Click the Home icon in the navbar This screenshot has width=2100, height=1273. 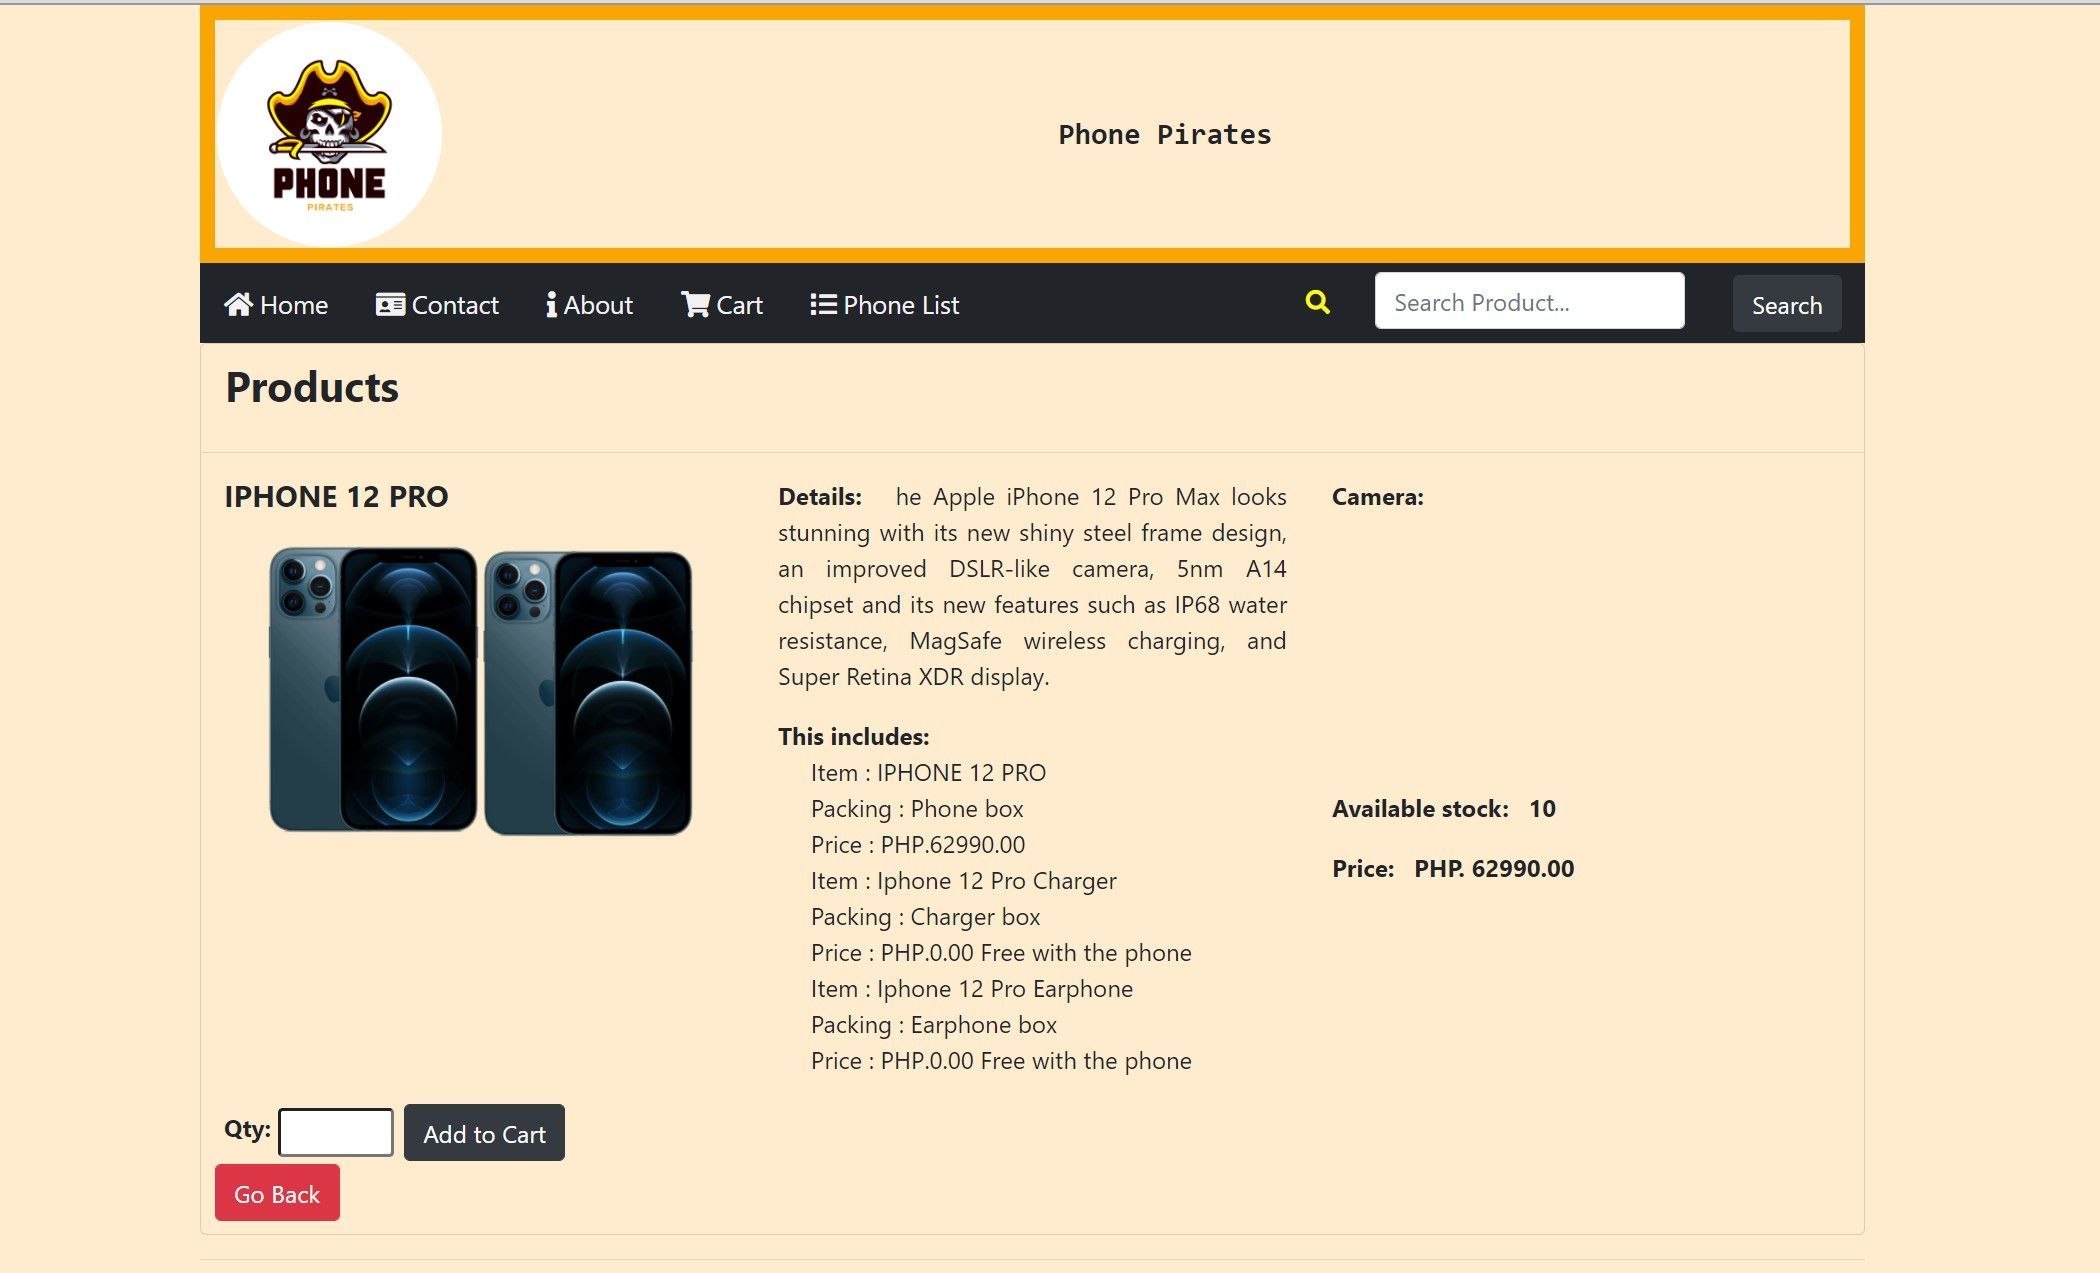click(x=239, y=304)
